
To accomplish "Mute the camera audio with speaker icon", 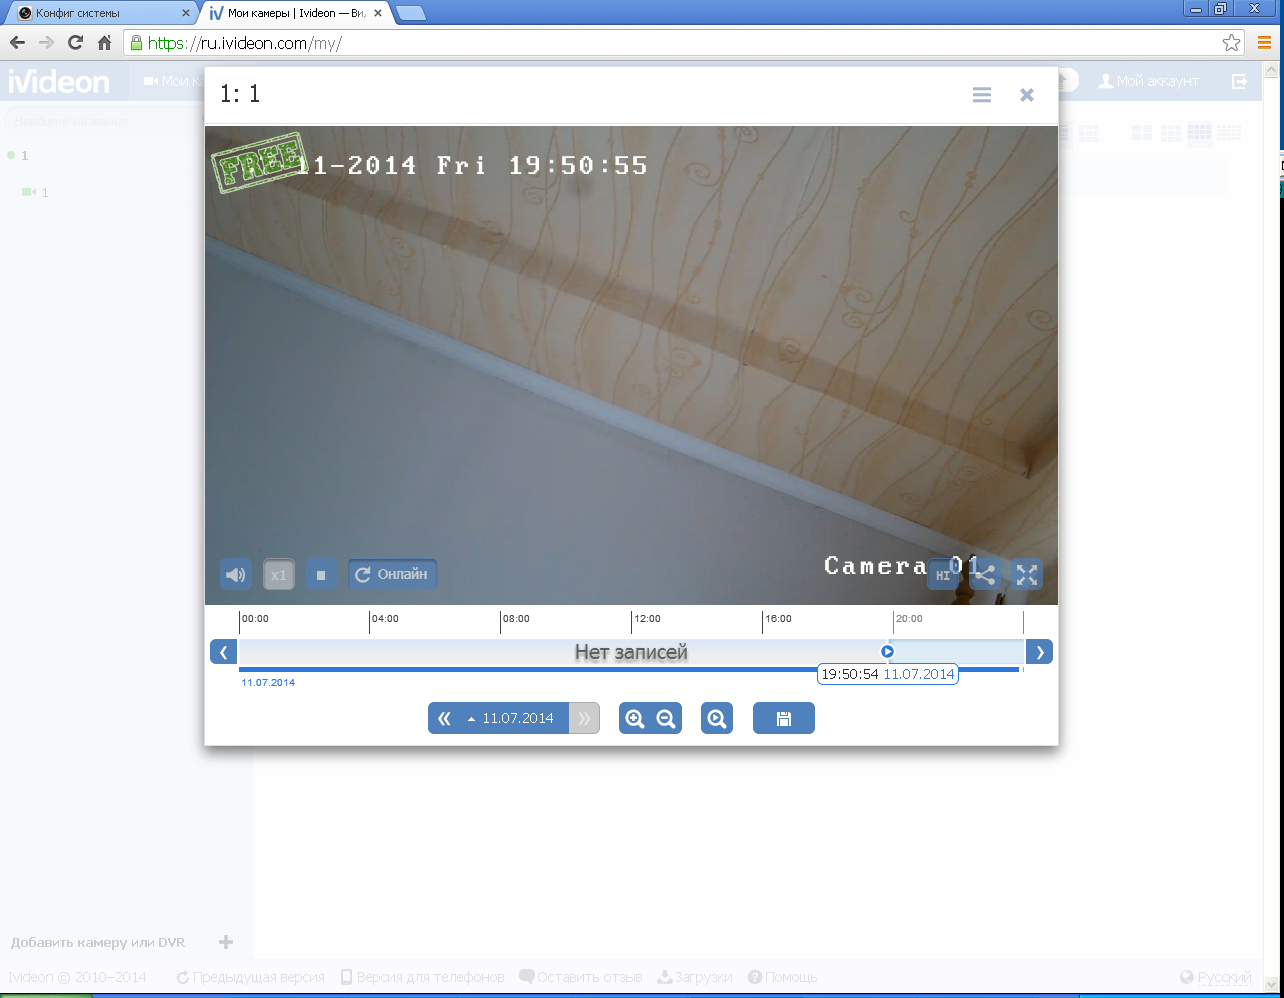I will tap(235, 574).
